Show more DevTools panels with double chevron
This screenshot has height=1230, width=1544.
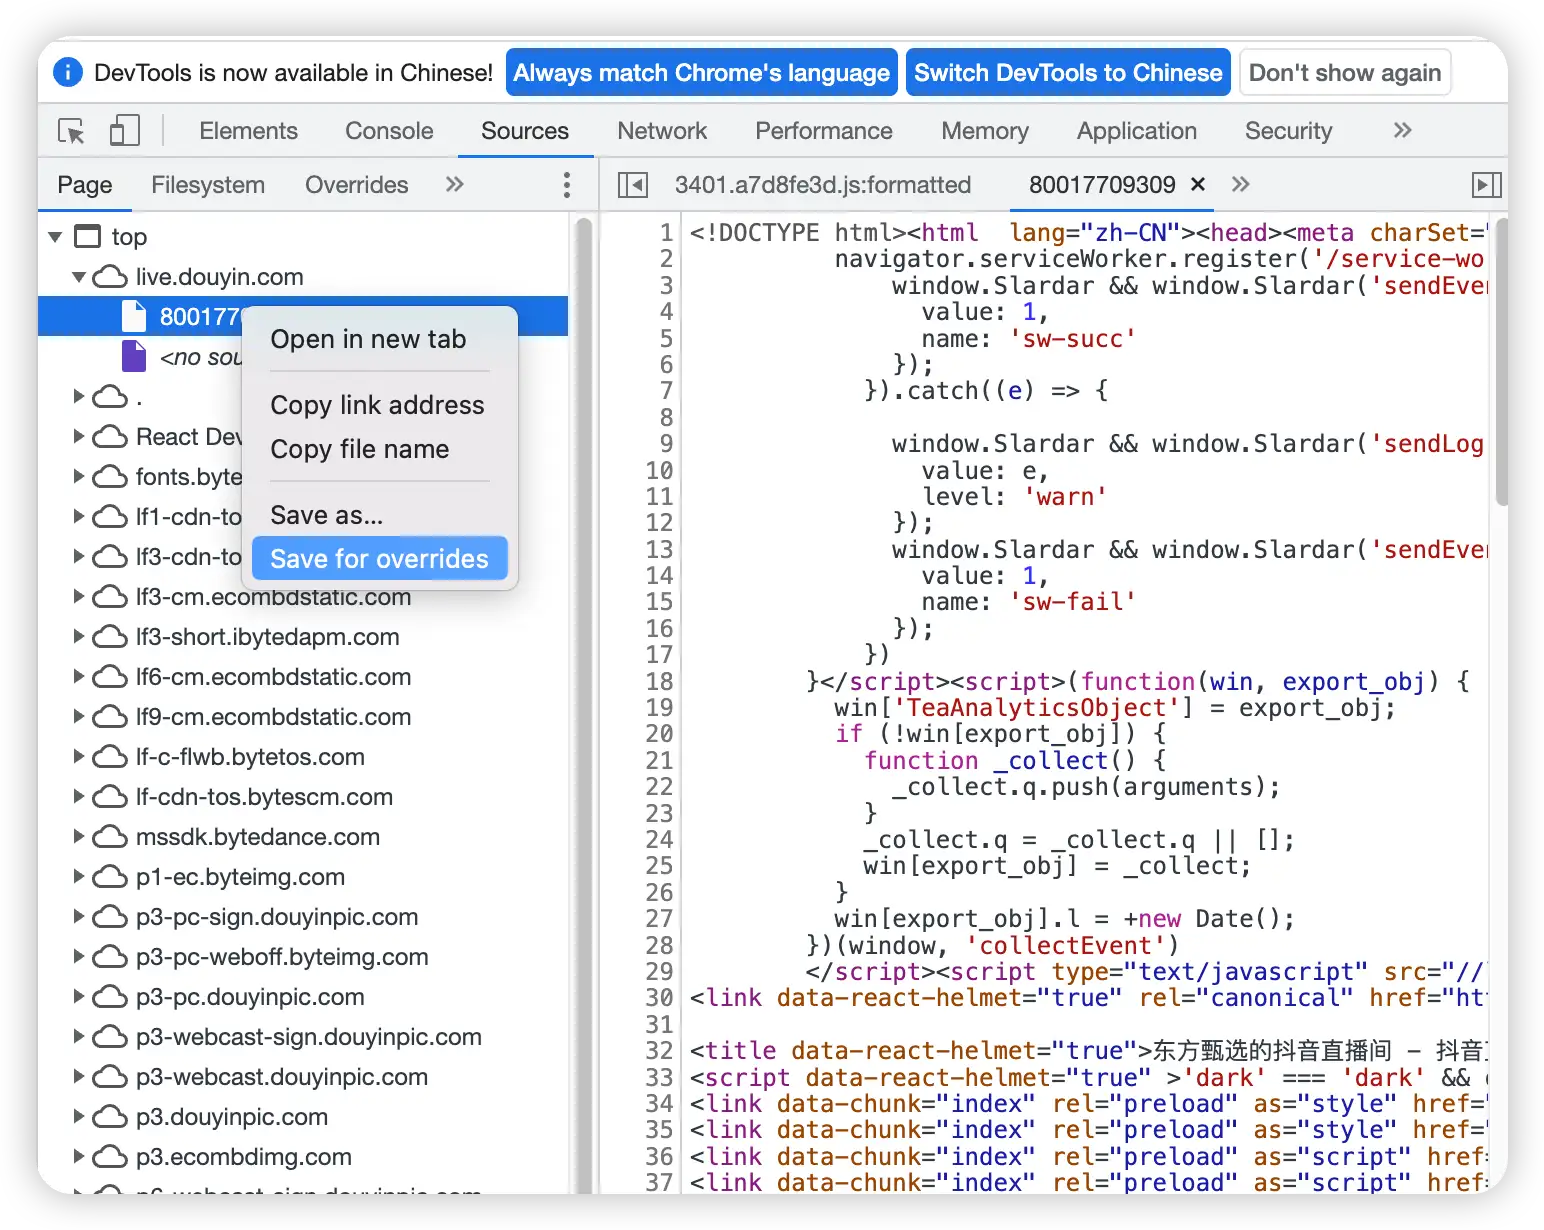(1403, 130)
